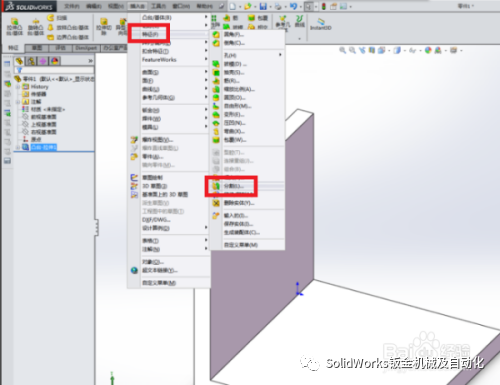Expand the History tree node
Image resolution: width=500 pixels, height=385 pixels.
[x=18, y=87]
